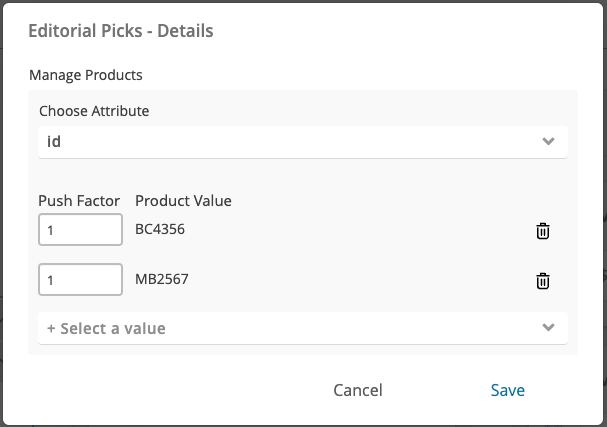The width and height of the screenshot is (607, 427).
Task: Click the Push Factor column header
Action: pos(79,201)
